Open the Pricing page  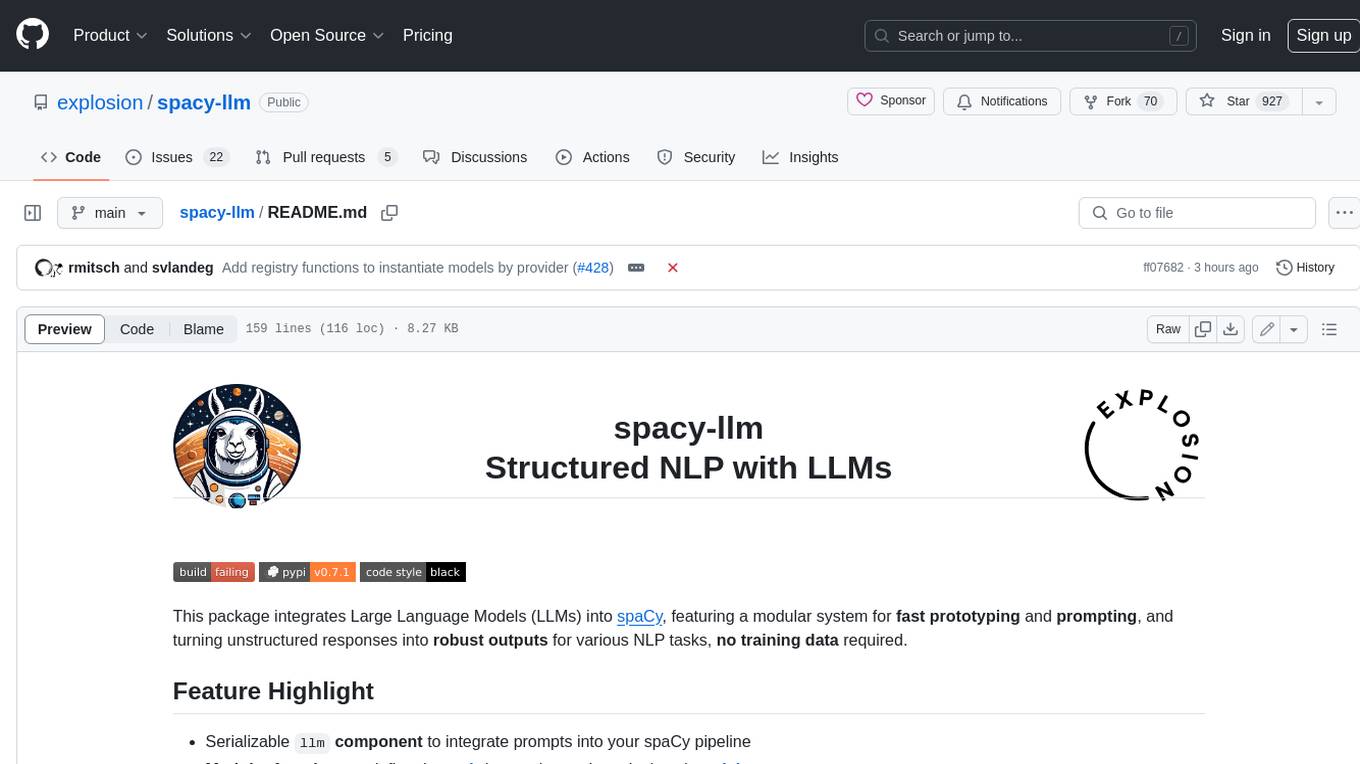point(427,35)
